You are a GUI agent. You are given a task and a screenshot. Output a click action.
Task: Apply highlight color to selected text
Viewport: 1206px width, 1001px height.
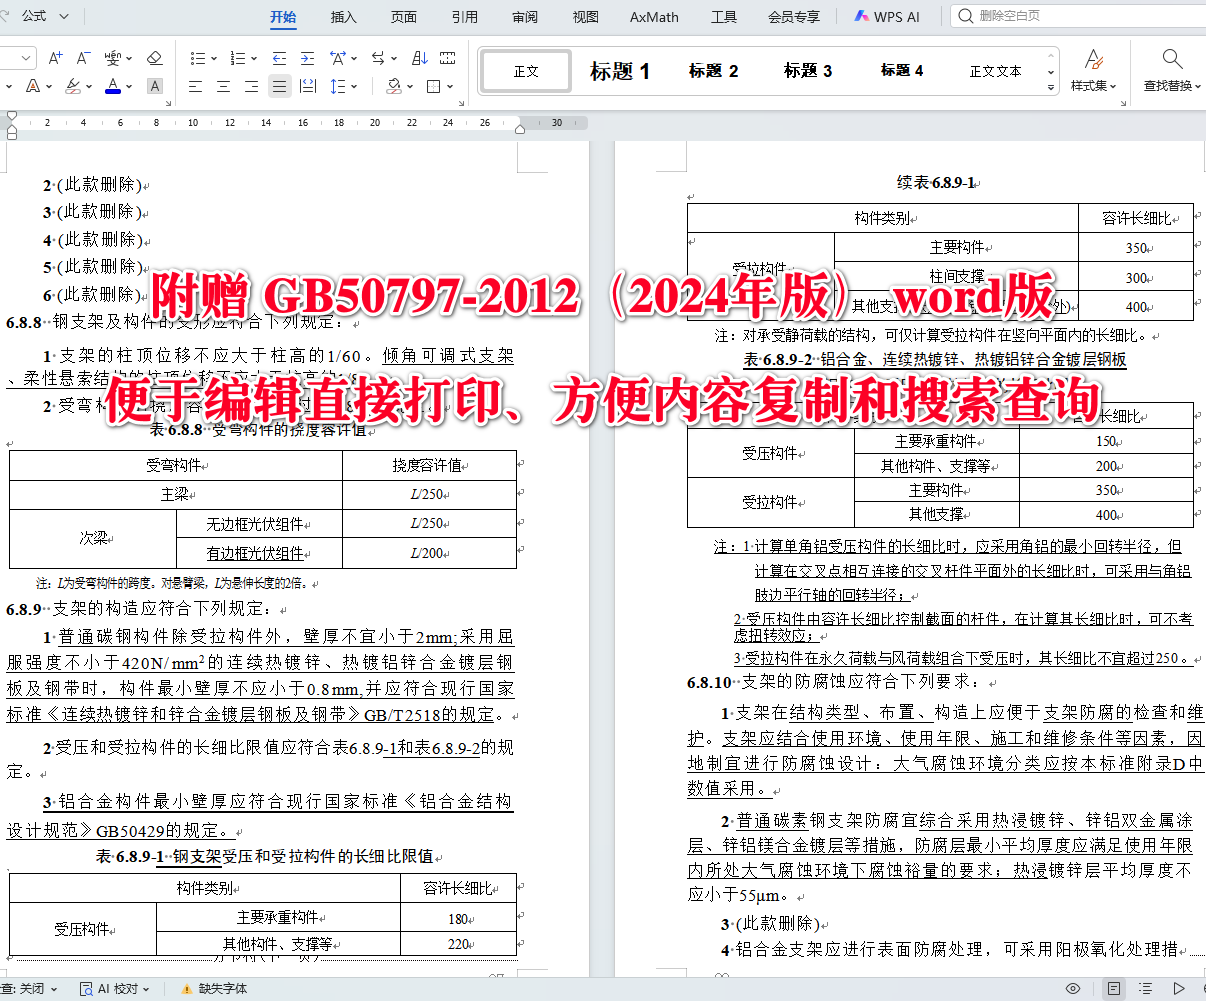click(73, 86)
